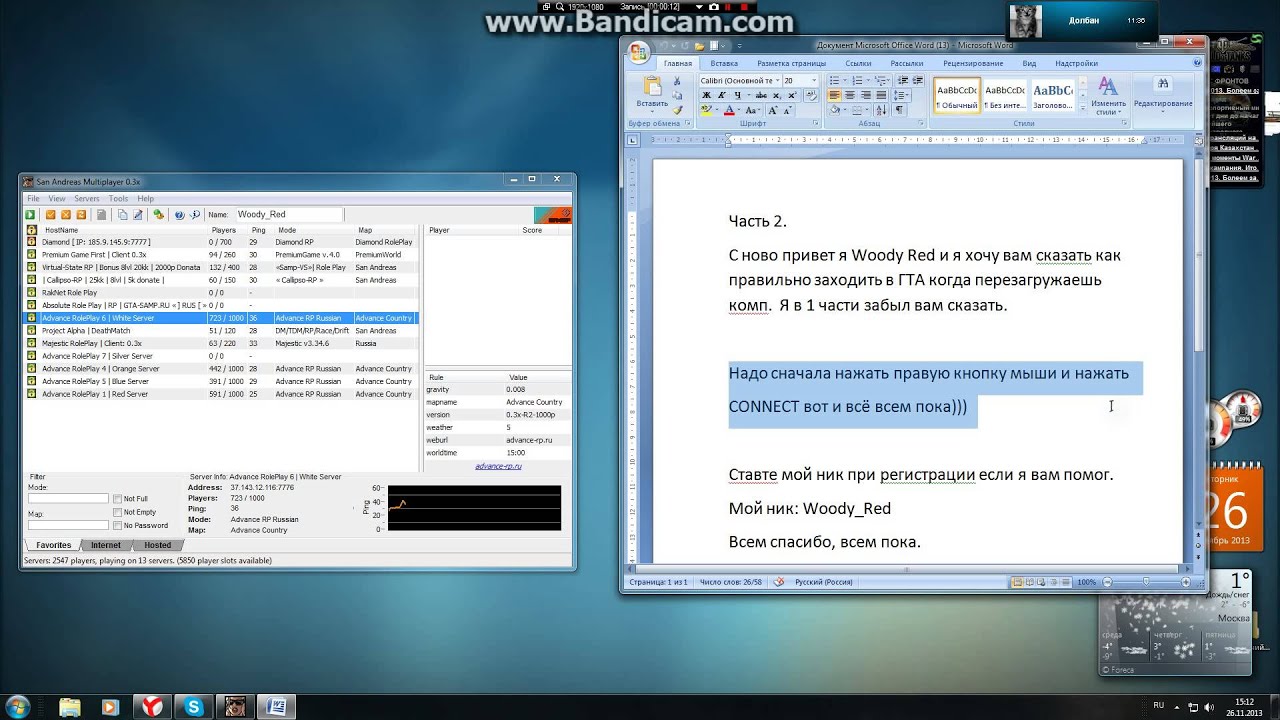Open the Servers menu in SA-MP
The image size is (1280, 720).
87,199
